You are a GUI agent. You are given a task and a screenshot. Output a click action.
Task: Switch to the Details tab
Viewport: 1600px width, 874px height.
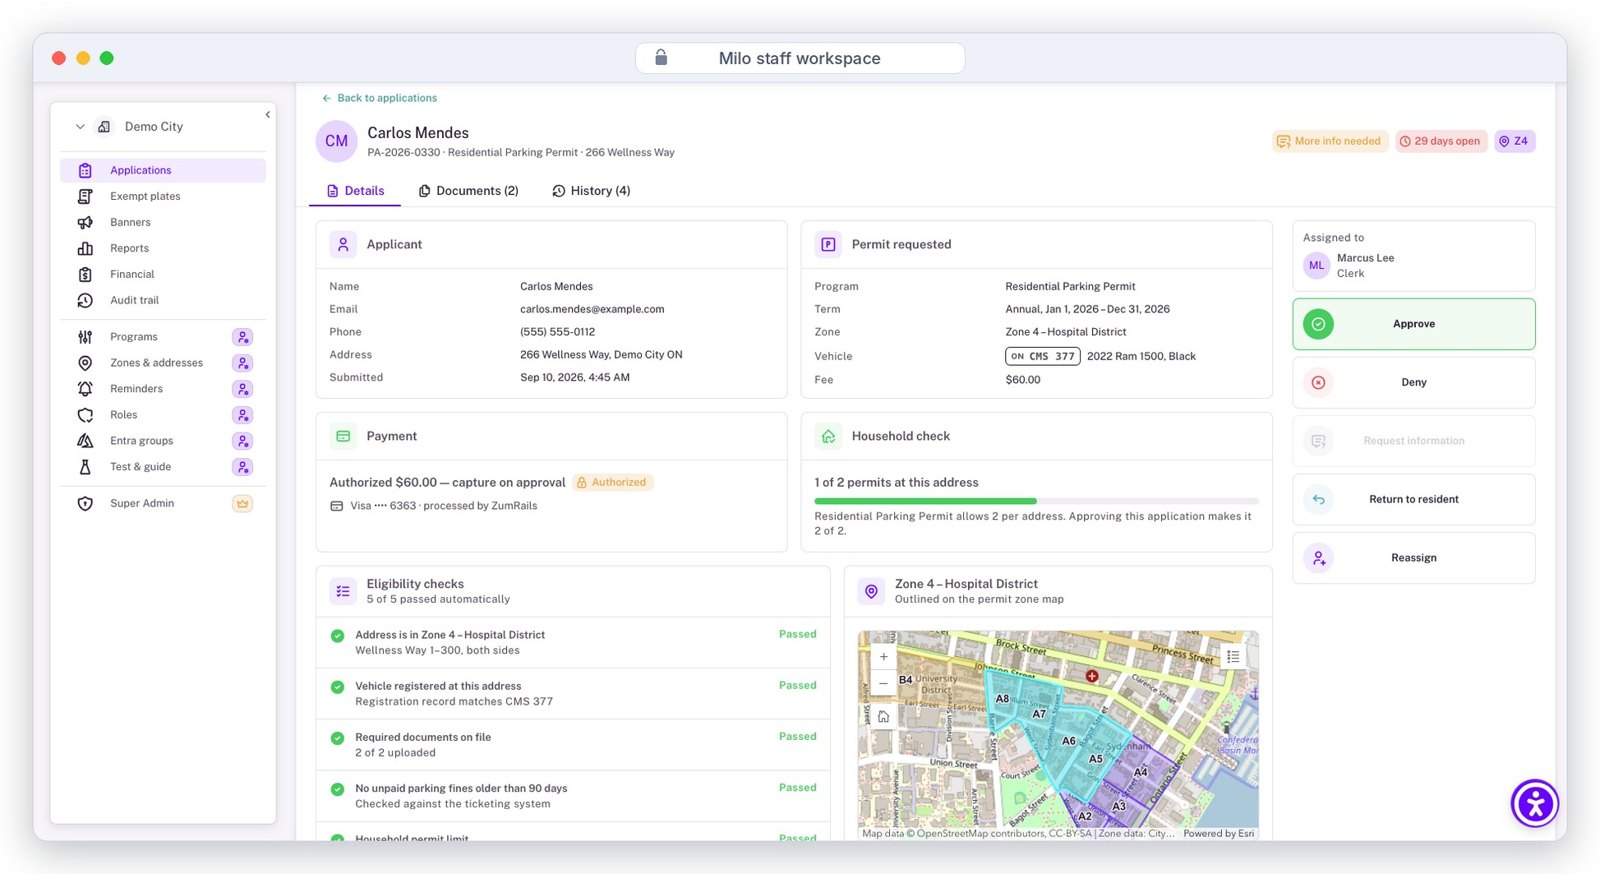[x=355, y=191]
